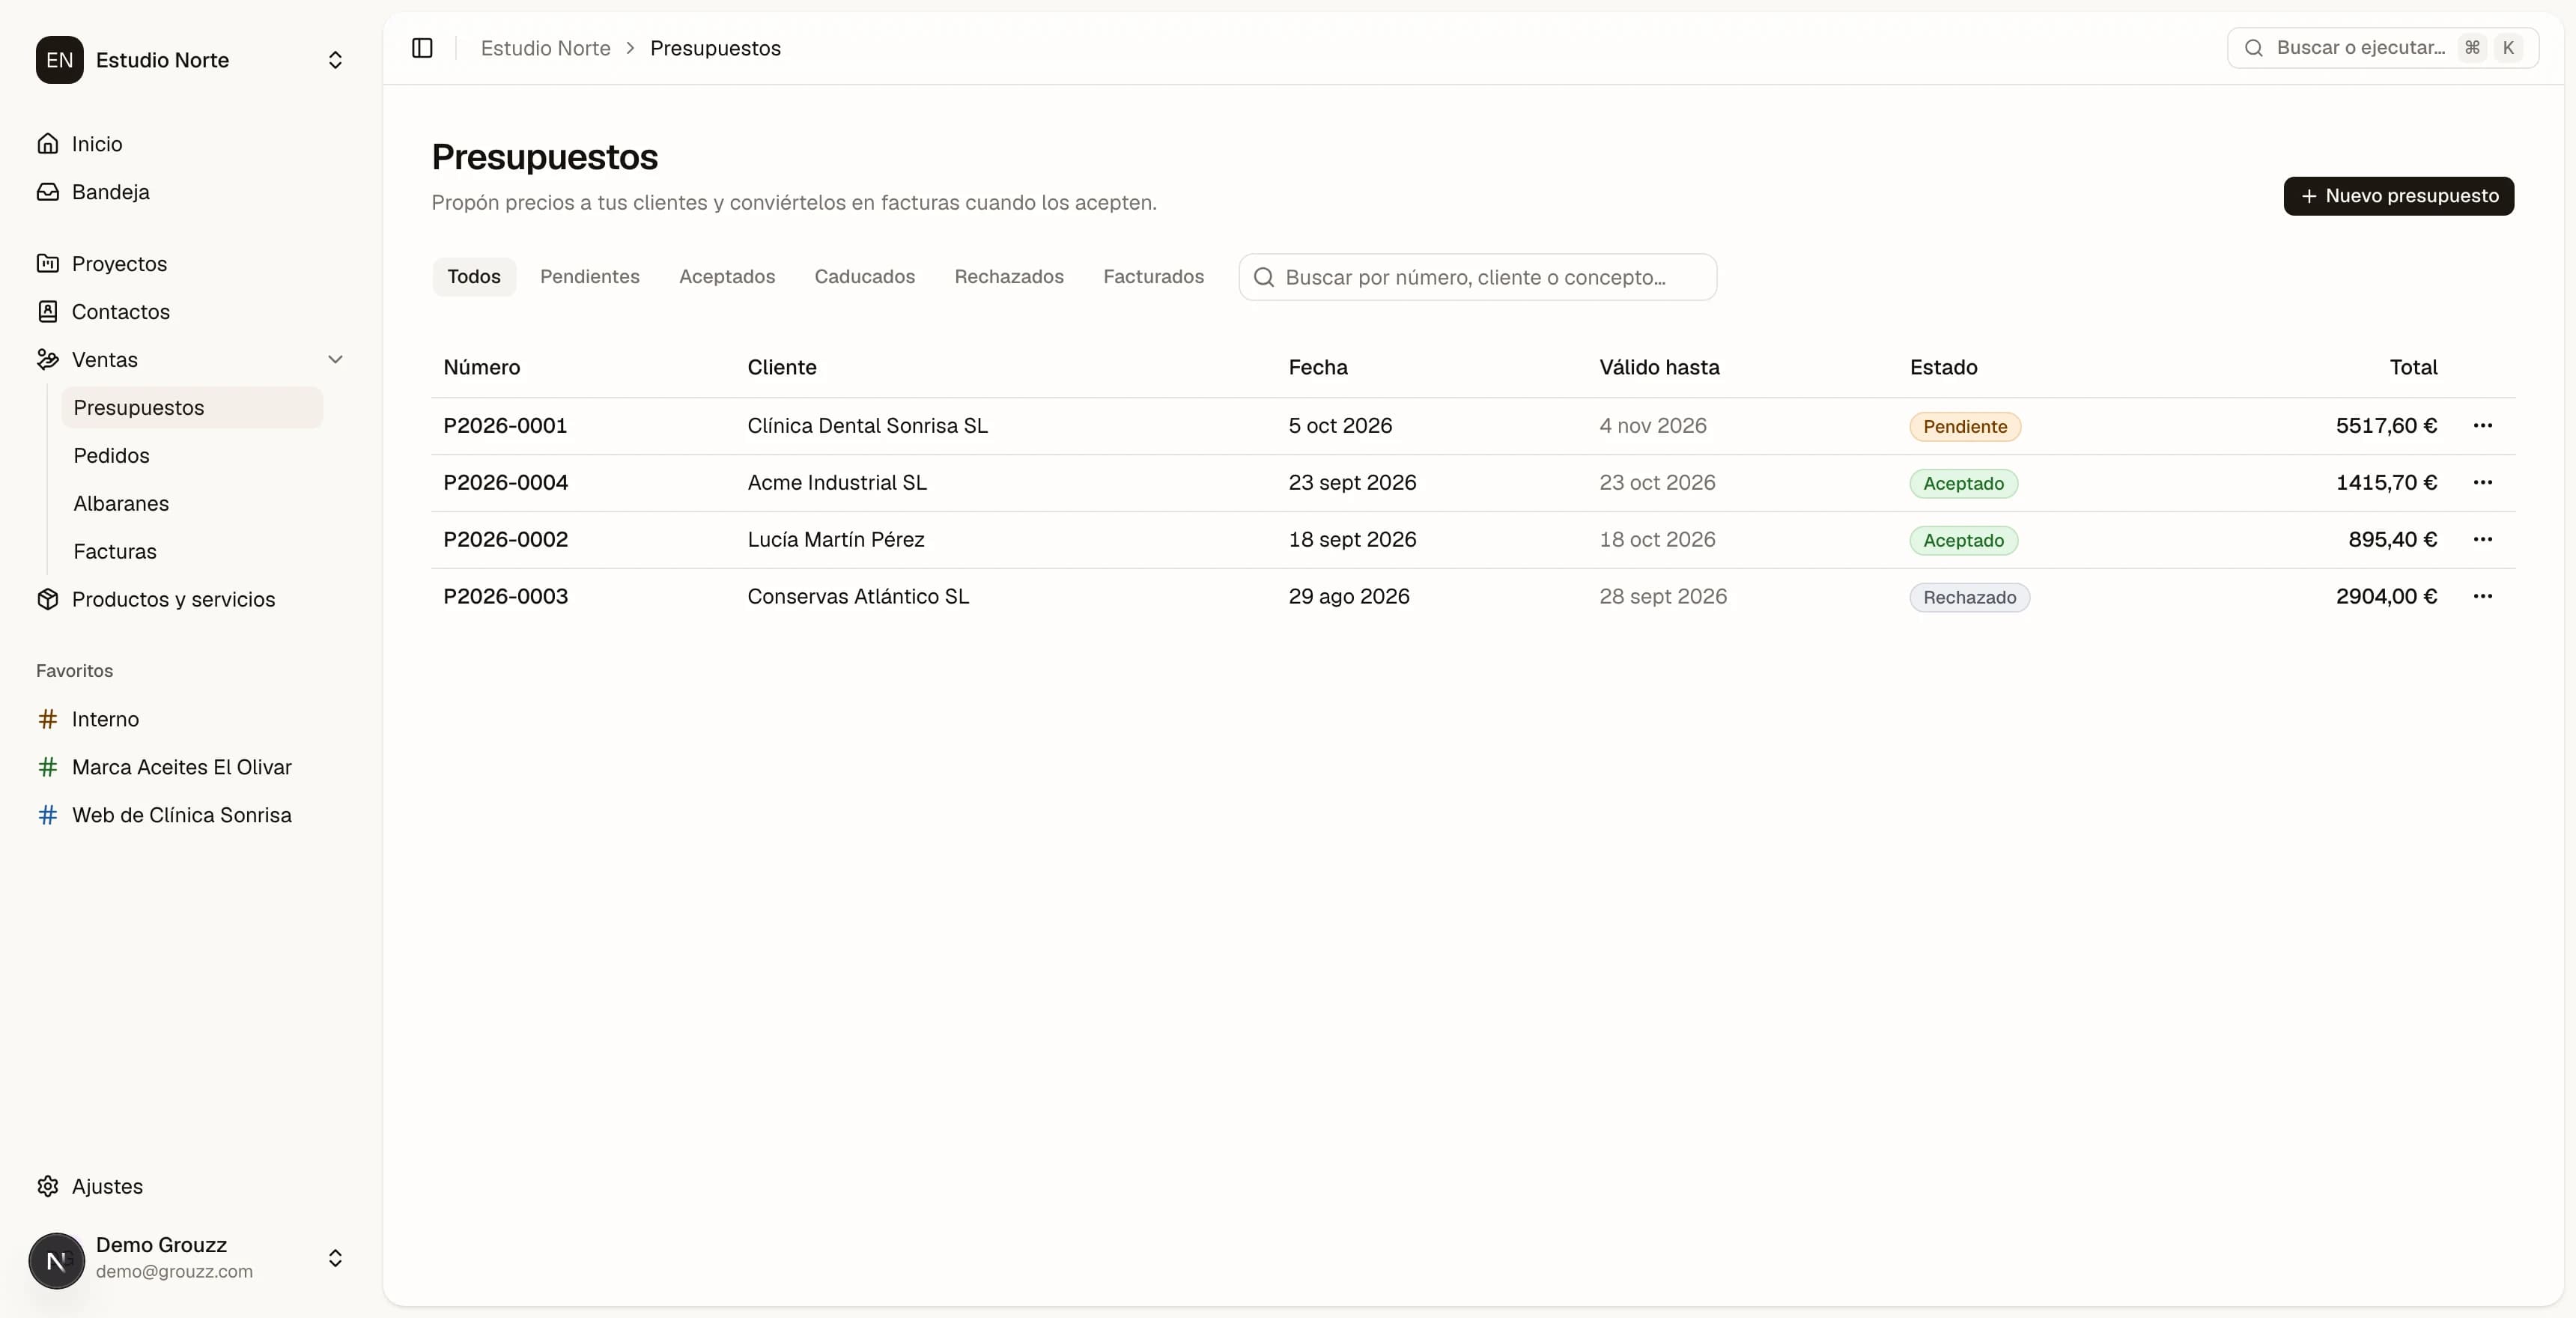The width and height of the screenshot is (2576, 1318).
Task: Click the Demo Grouzz avatar
Action: pyautogui.click(x=57, y=1260)
